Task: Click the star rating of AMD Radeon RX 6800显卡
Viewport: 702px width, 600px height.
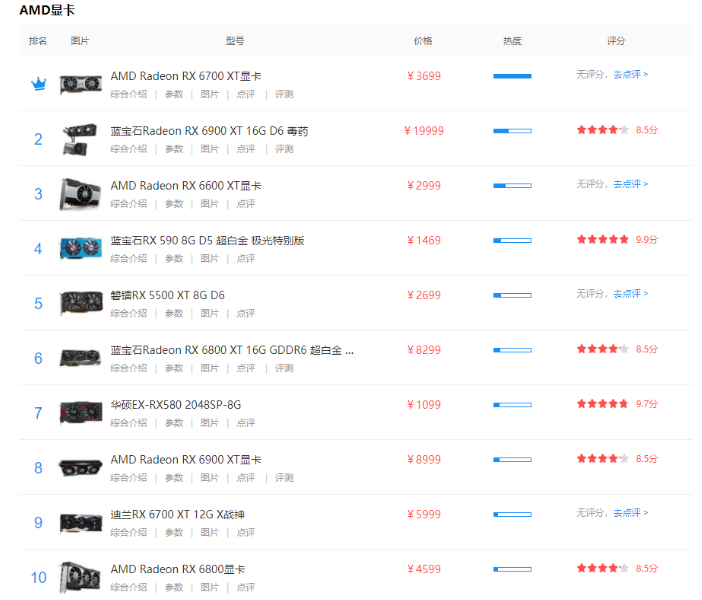Action: 602,568
